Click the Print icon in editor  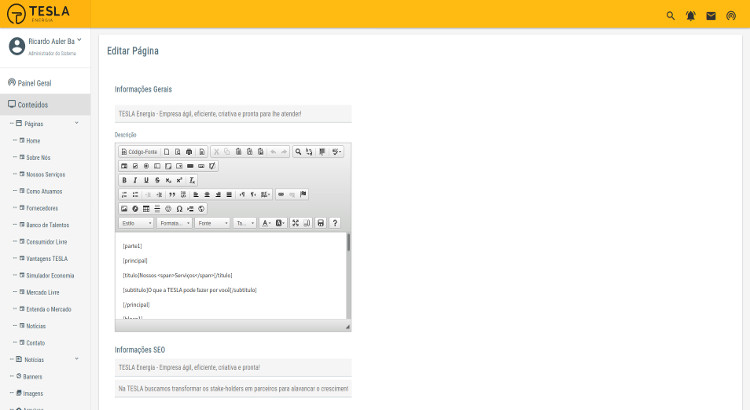click(189, 152)
